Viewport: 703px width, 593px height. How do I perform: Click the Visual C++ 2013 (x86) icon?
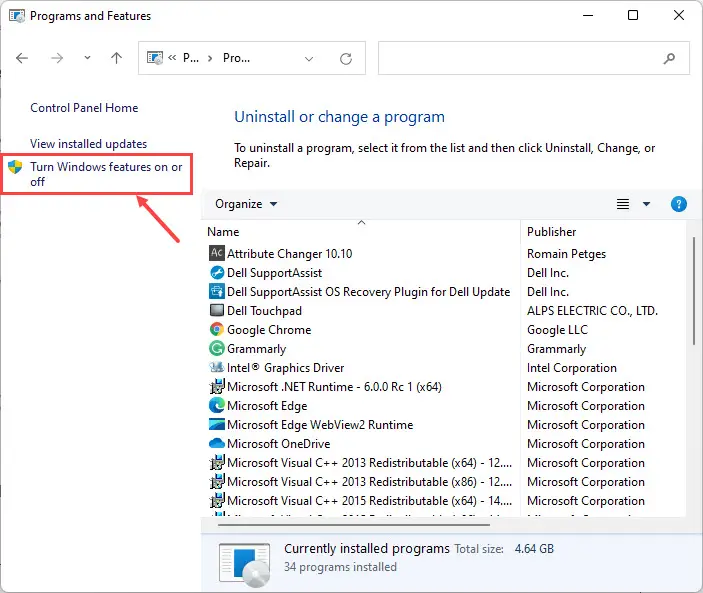click(217, 481)
